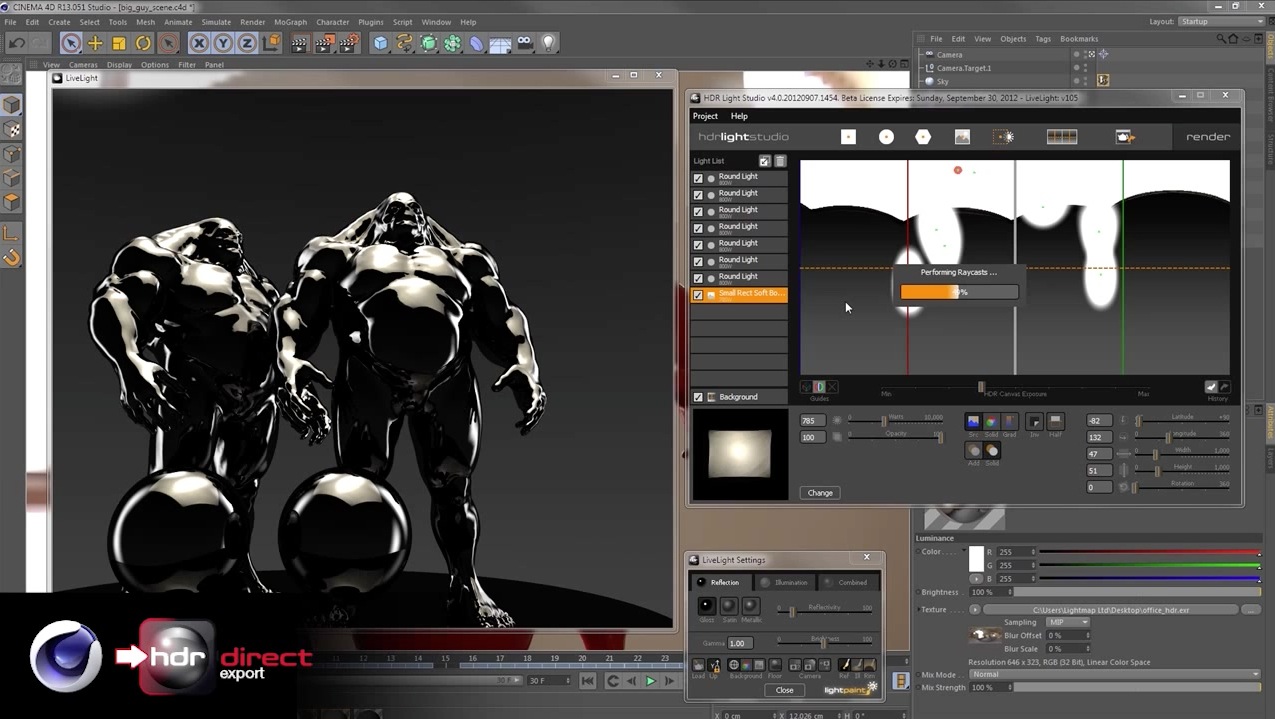Open the image-based light tool

click(x=963, y=136)
